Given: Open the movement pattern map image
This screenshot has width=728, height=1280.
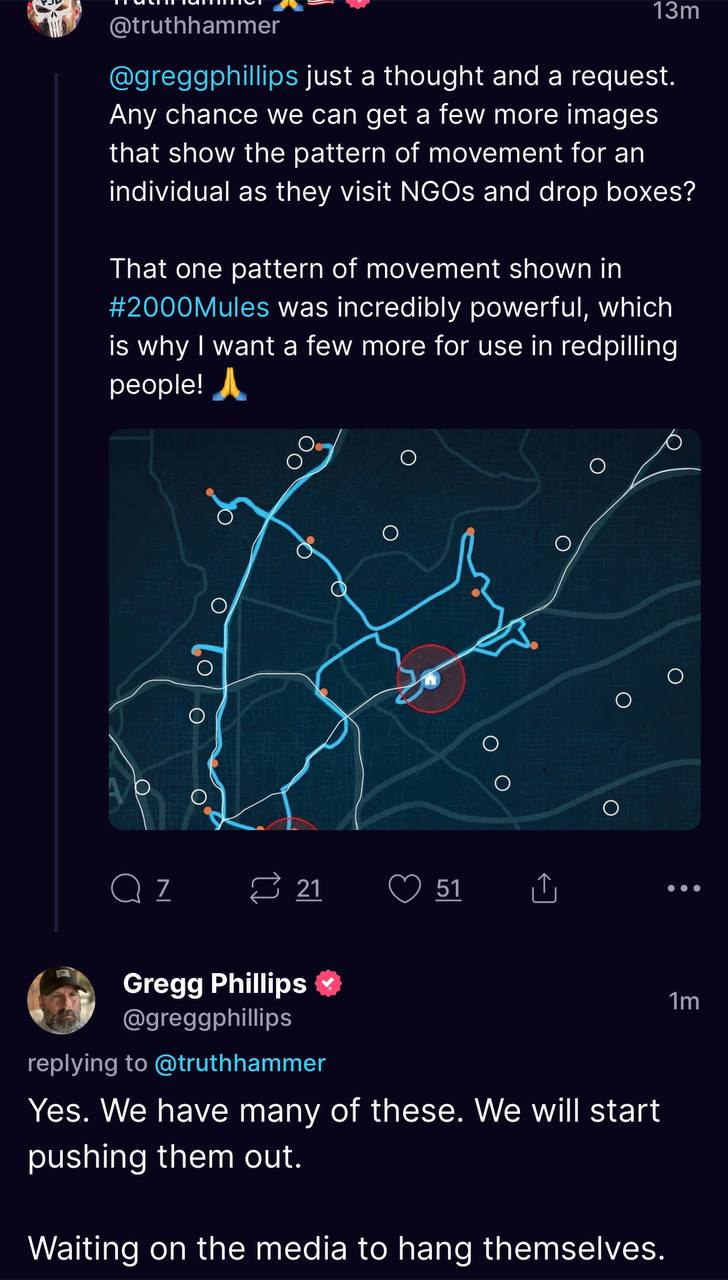Looking at the screenshot, I should click(404, 629).
